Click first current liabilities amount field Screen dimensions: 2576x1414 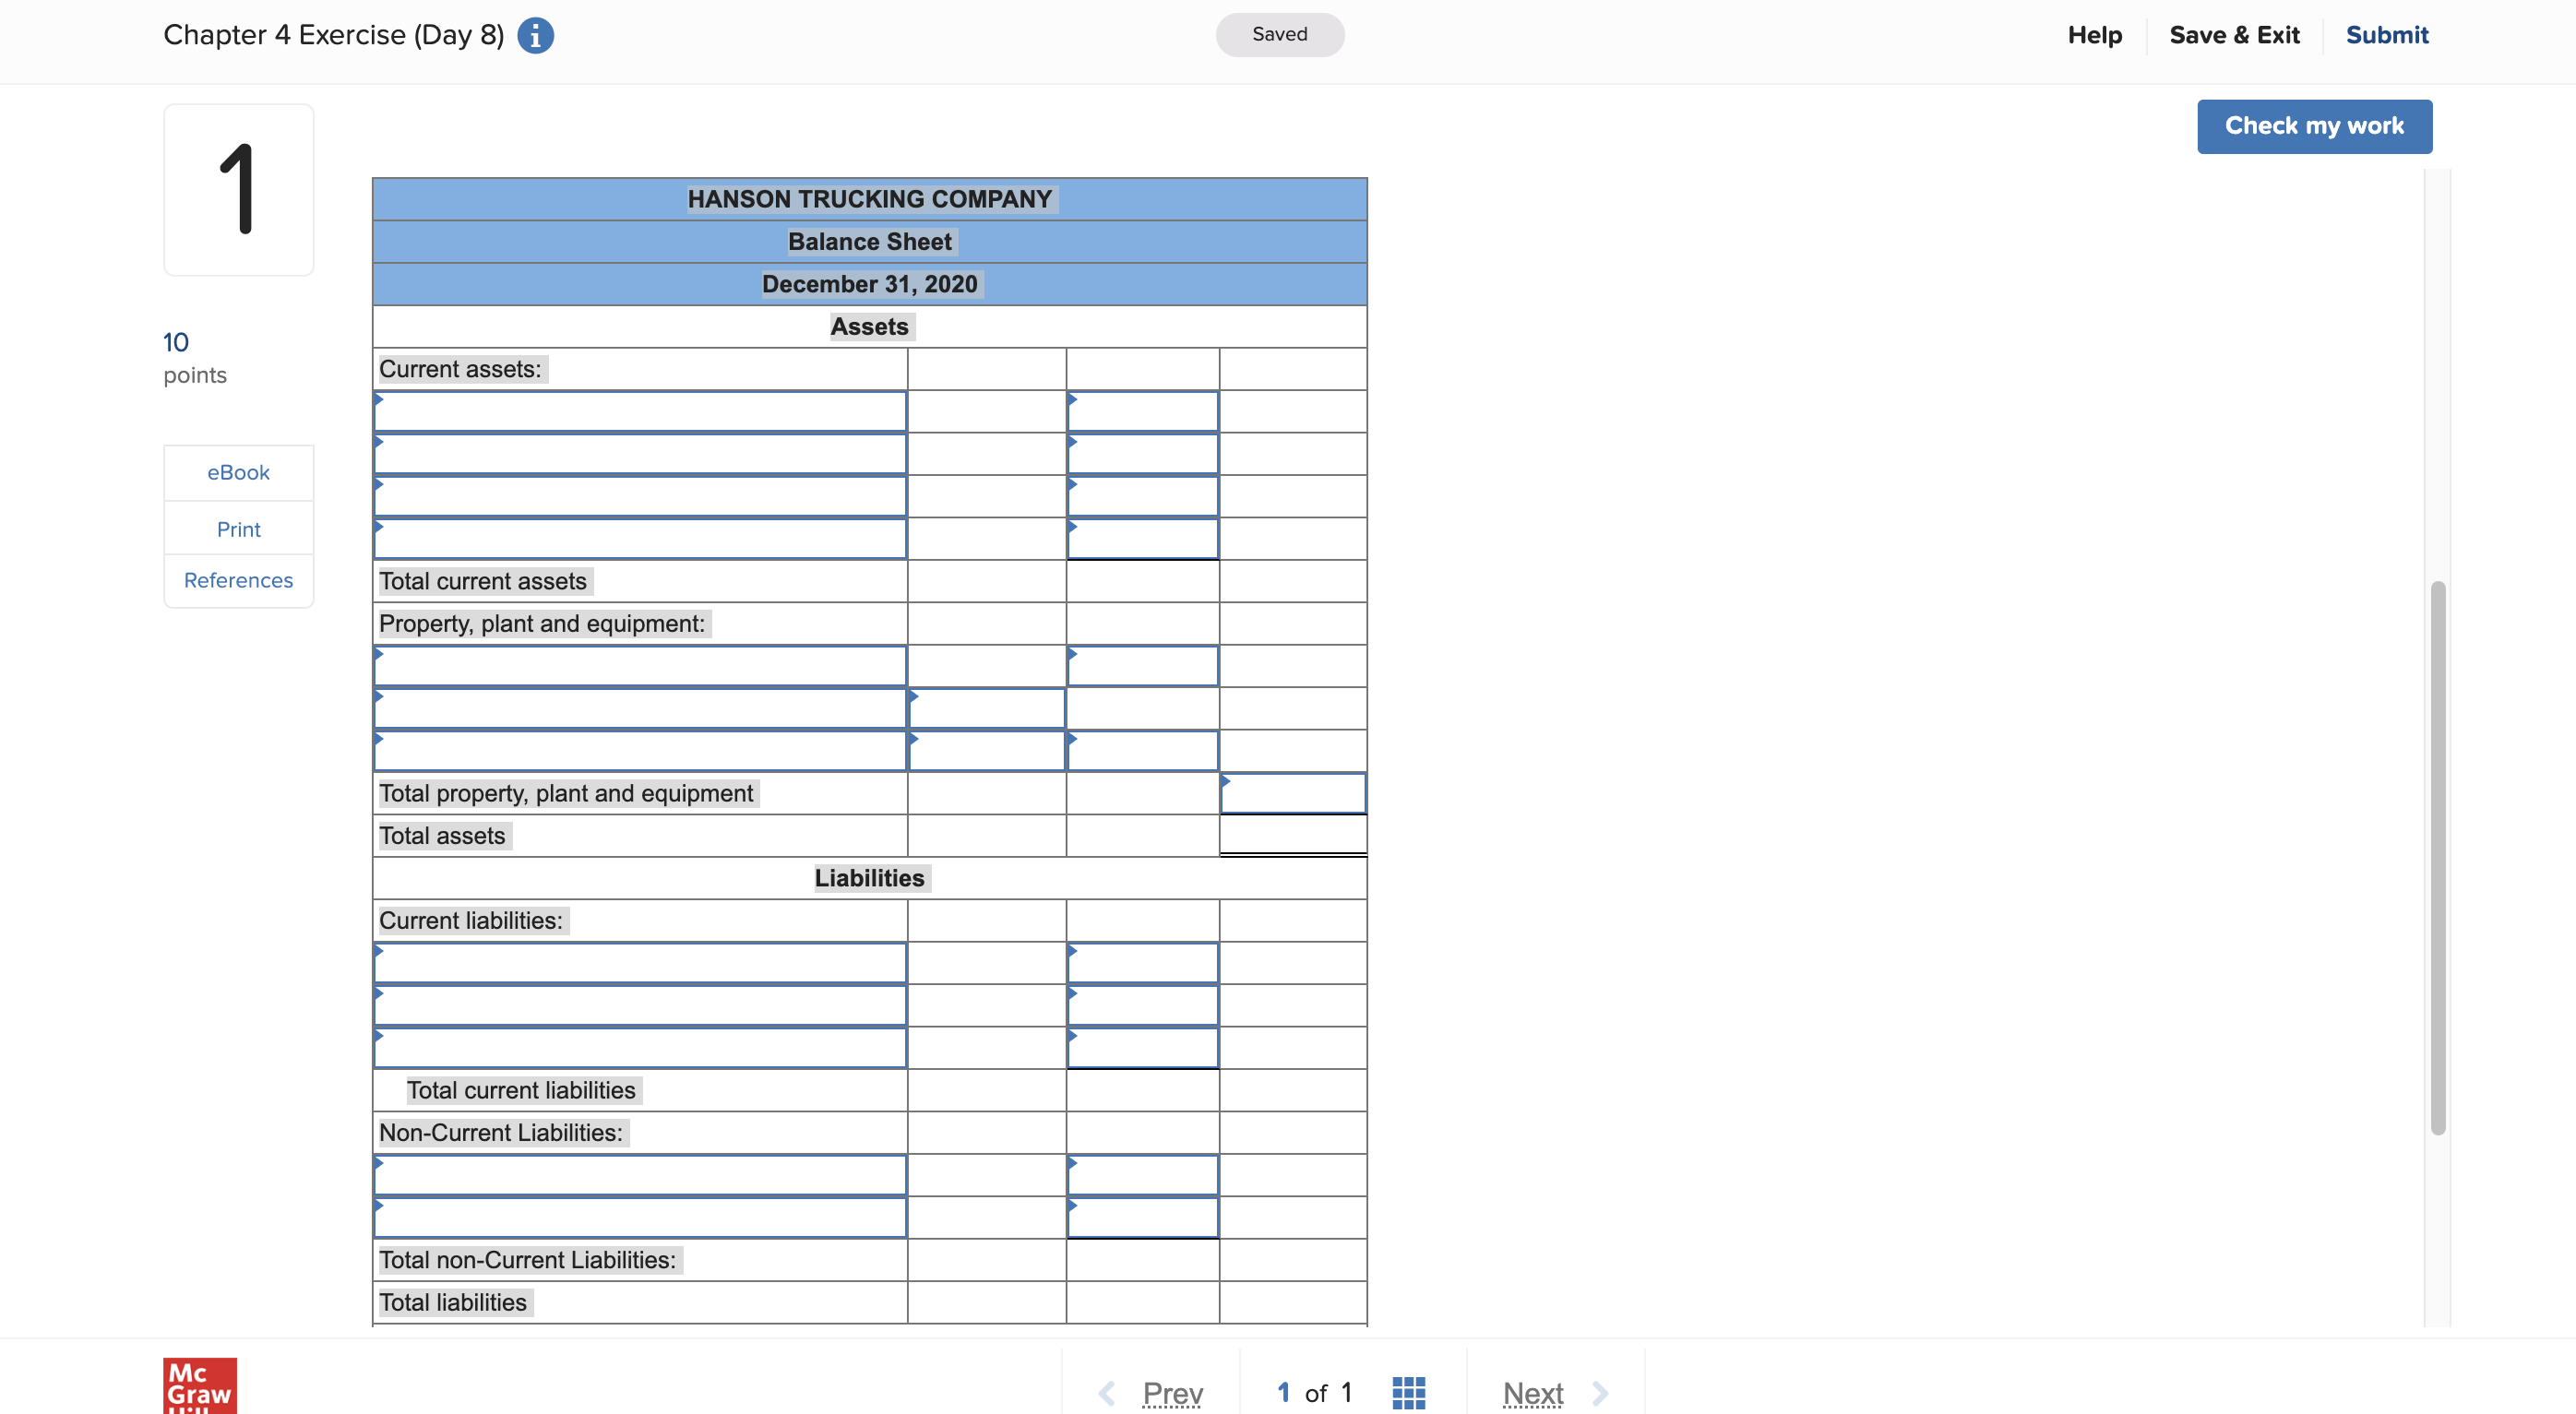[1142, 963]
